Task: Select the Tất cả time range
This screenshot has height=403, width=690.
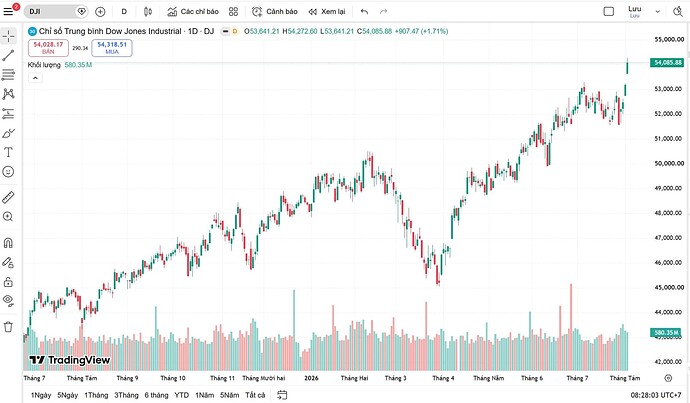Action: 255,395
